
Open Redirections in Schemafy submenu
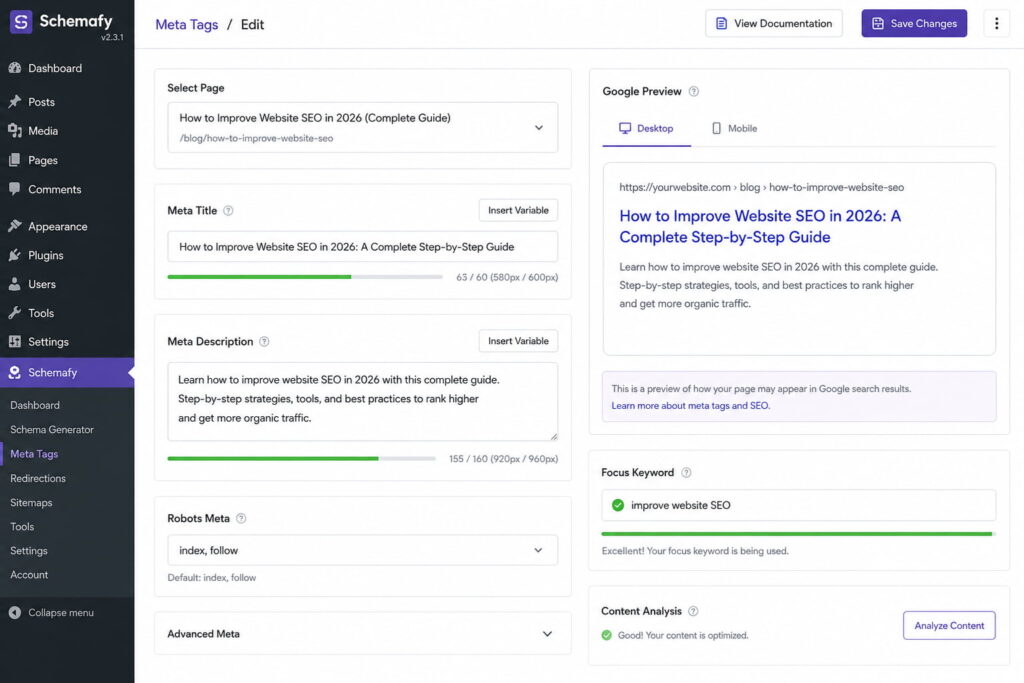coord(38,479)
